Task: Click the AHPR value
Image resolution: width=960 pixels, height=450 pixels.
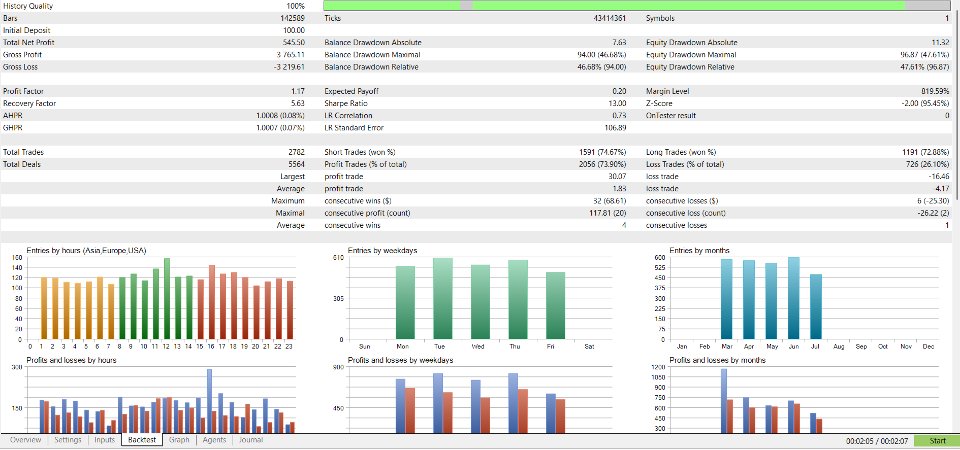Action: (x=280, y=116)
